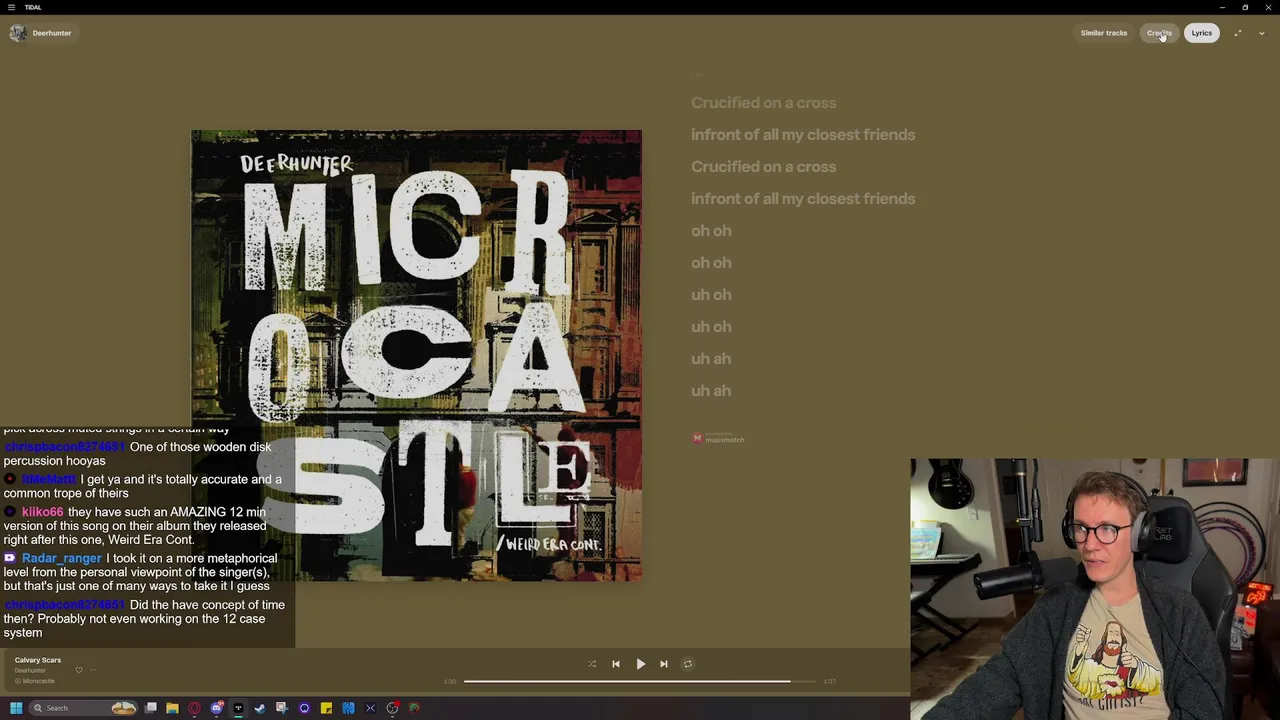1280x720 pixels.
Task: Open the last green-red circular taskbar icon
Action: [414, 708]
